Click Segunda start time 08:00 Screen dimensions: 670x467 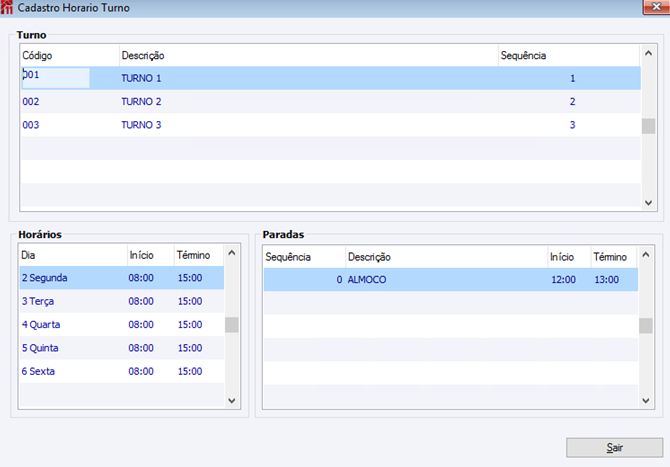(x=141, y=278)
